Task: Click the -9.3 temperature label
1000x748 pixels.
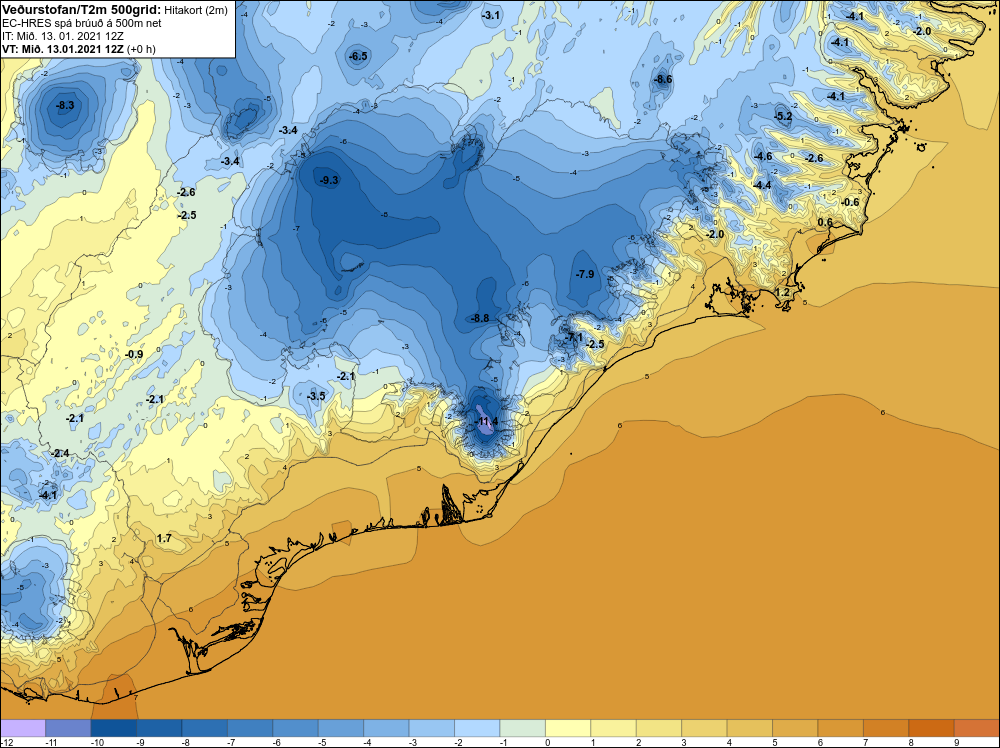Action: click(x=329, y=180)
